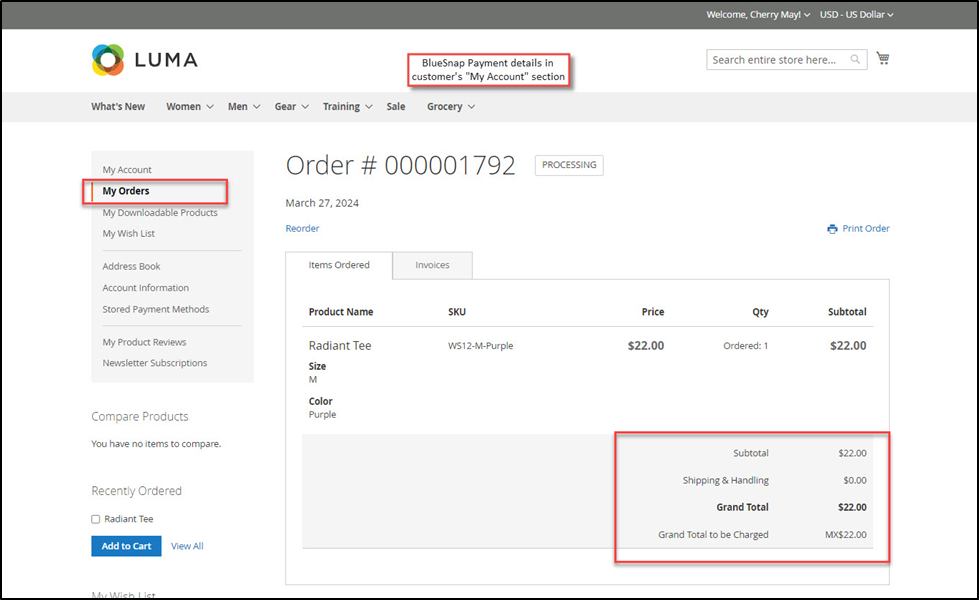
Task: Open My Wish List sidebar link
Action: tap(129, 234)
